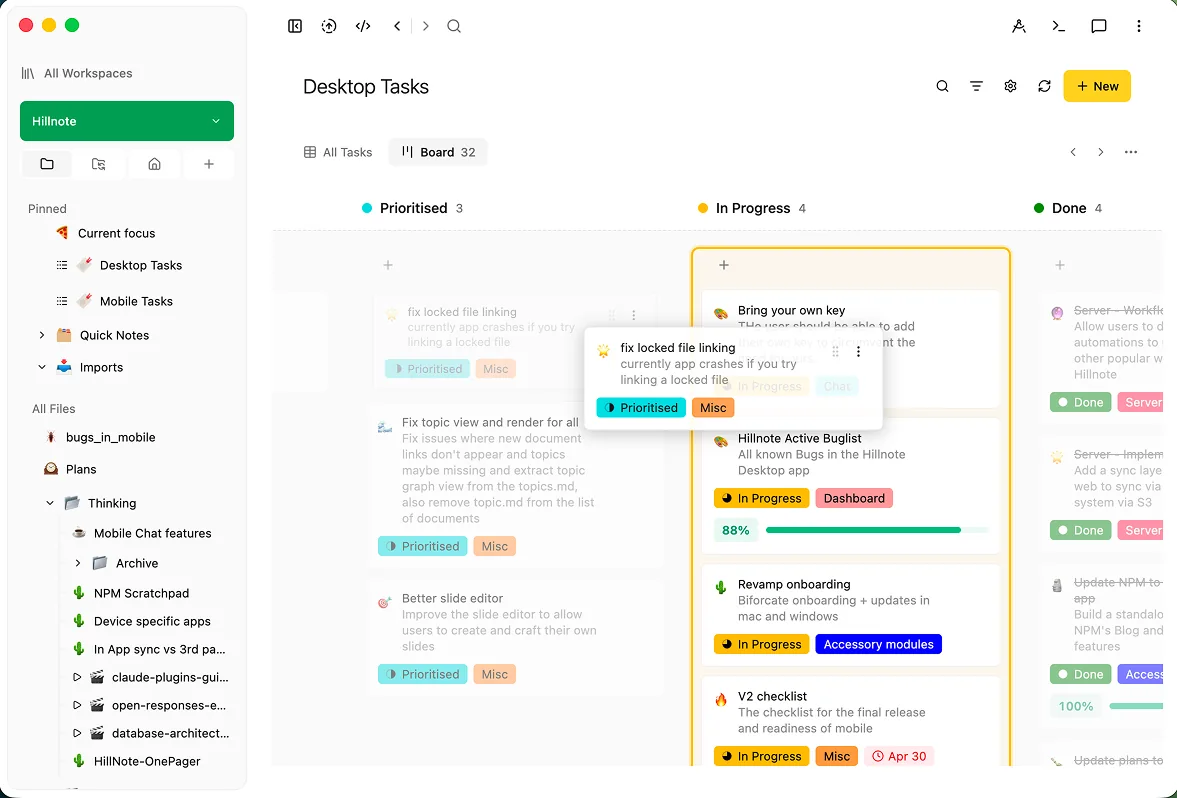Screen dimensions: 1177x798
Task: Add a card in the In Progress column
Action: pos(724,265)
